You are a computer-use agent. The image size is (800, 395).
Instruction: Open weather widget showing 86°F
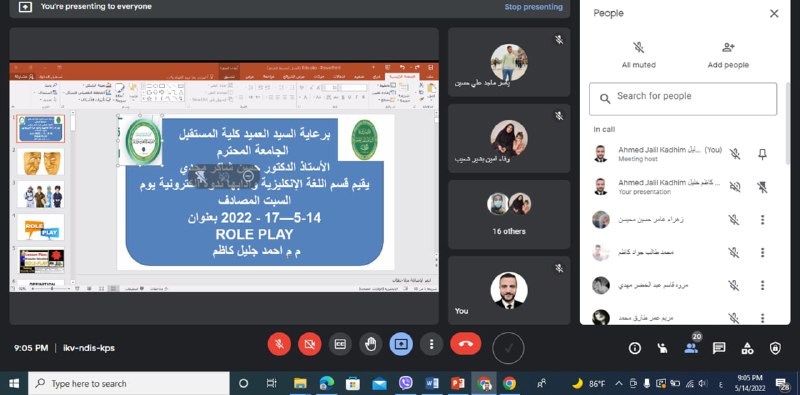click(x=588, y=383)
